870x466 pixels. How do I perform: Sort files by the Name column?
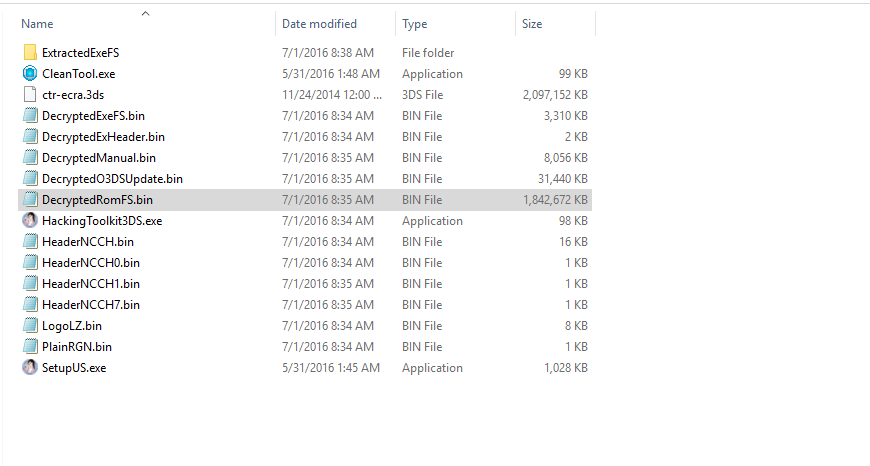pos(36,23)
